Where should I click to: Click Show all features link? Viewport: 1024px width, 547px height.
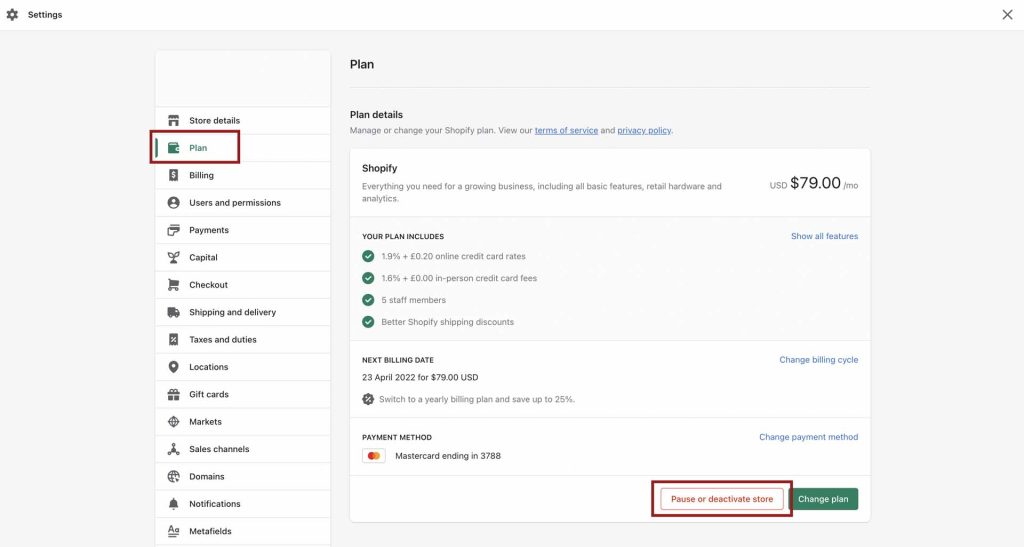click(x=824, y=236)
